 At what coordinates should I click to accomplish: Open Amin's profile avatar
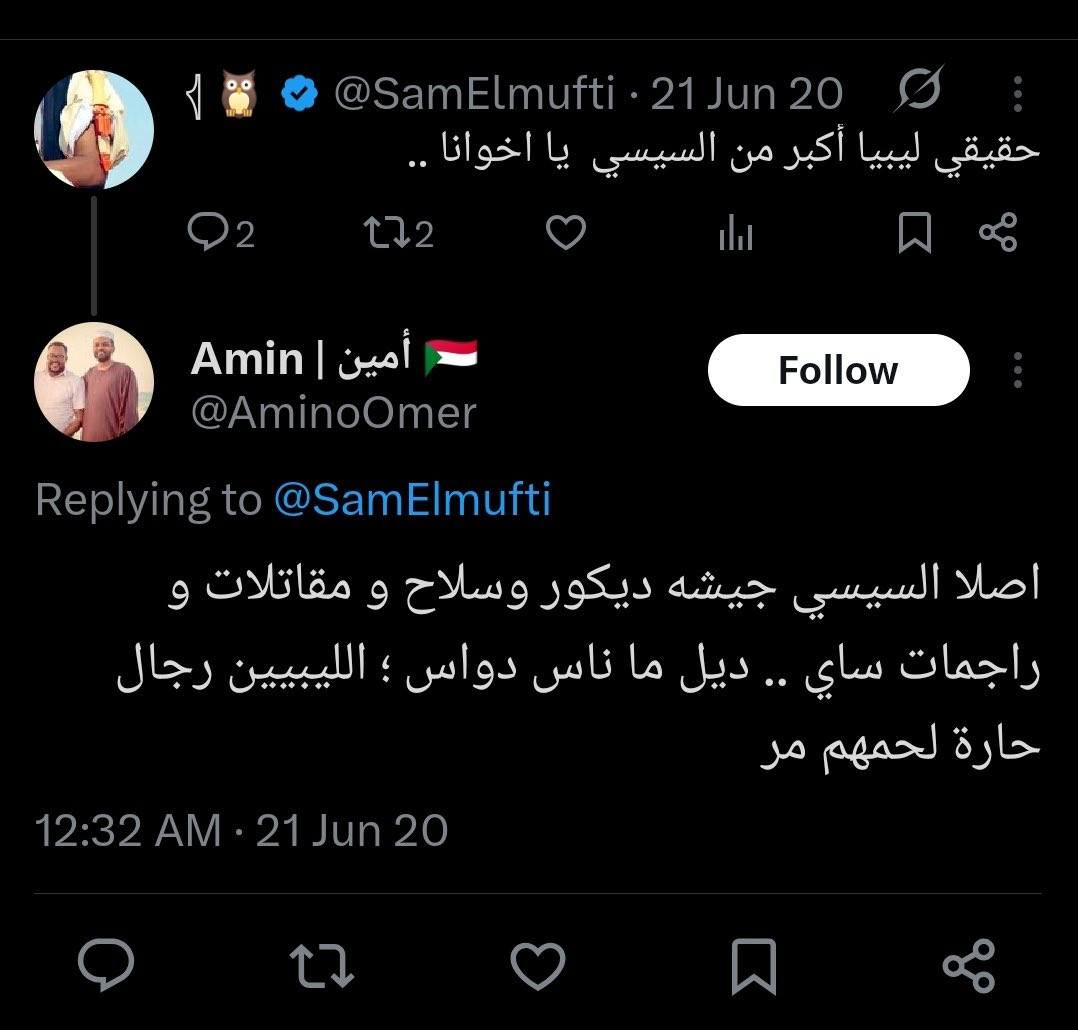[94, 381]
